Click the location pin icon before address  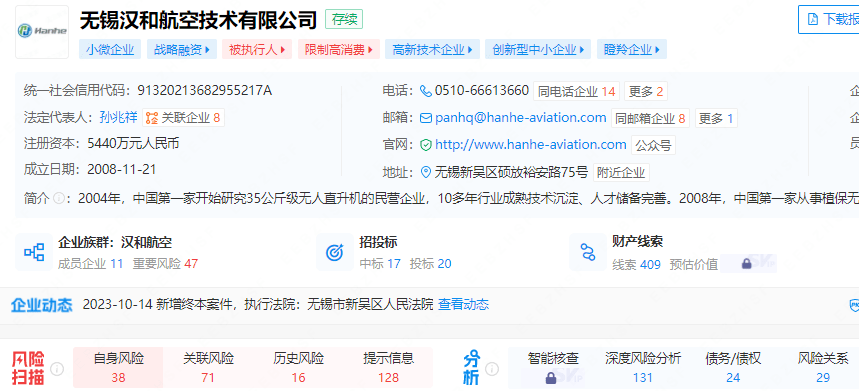tap(426, 172)
